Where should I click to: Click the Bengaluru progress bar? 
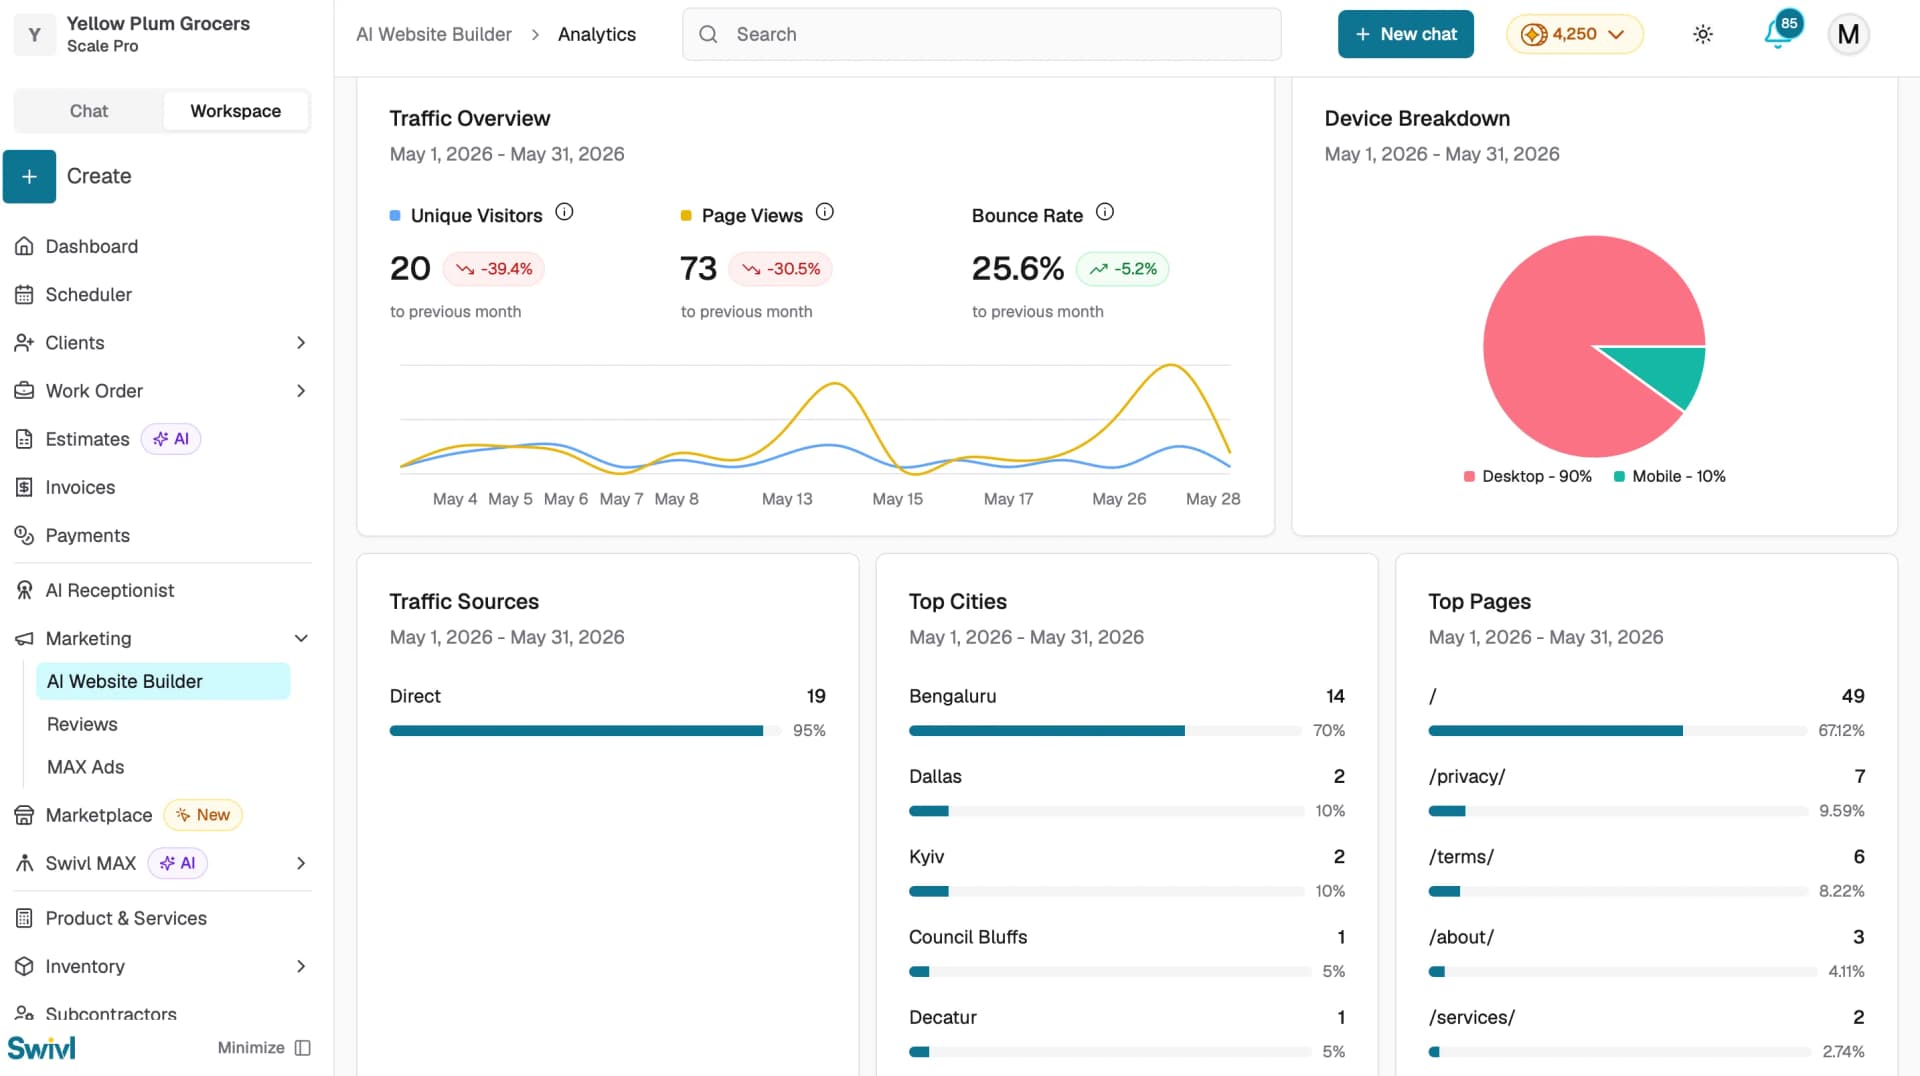[x=1105, y=731]
